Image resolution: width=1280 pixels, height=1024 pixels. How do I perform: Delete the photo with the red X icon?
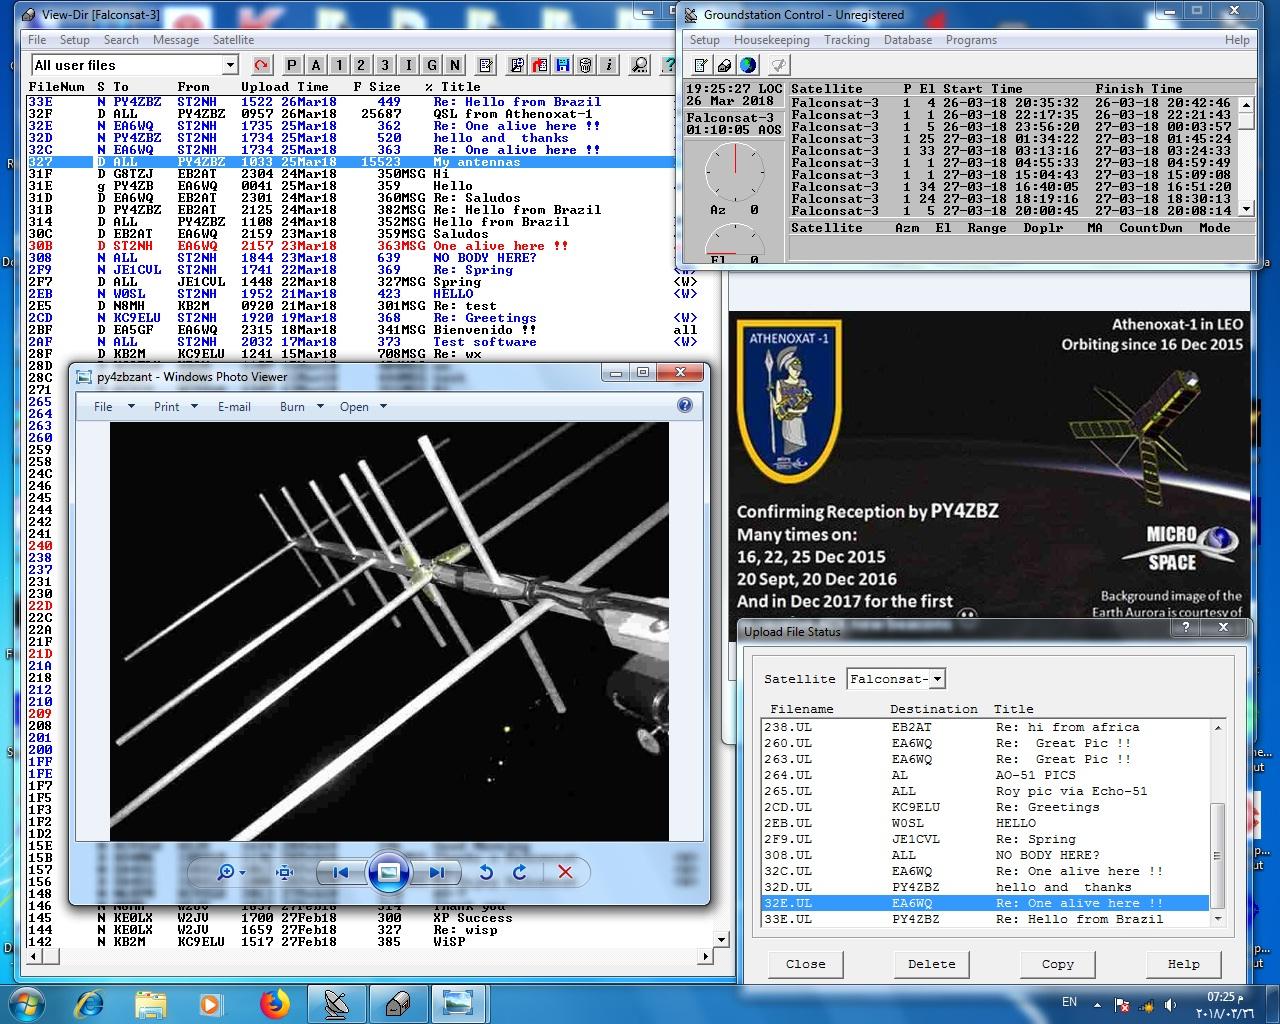[x=565, y=872]
